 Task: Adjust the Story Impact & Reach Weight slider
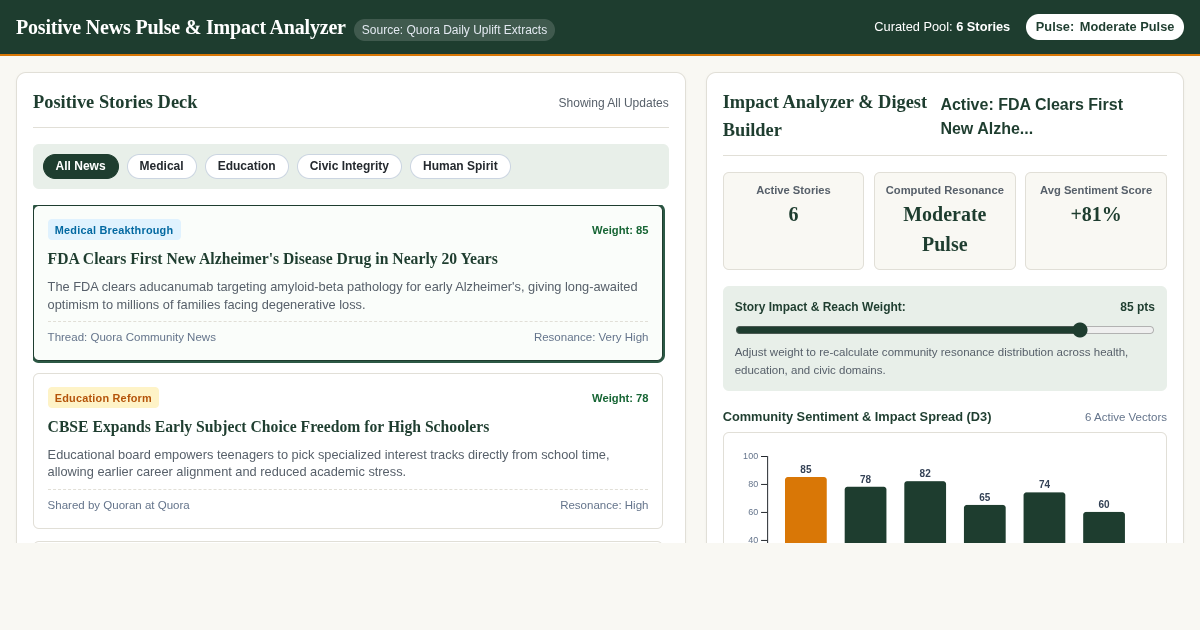tap(944, 330)
